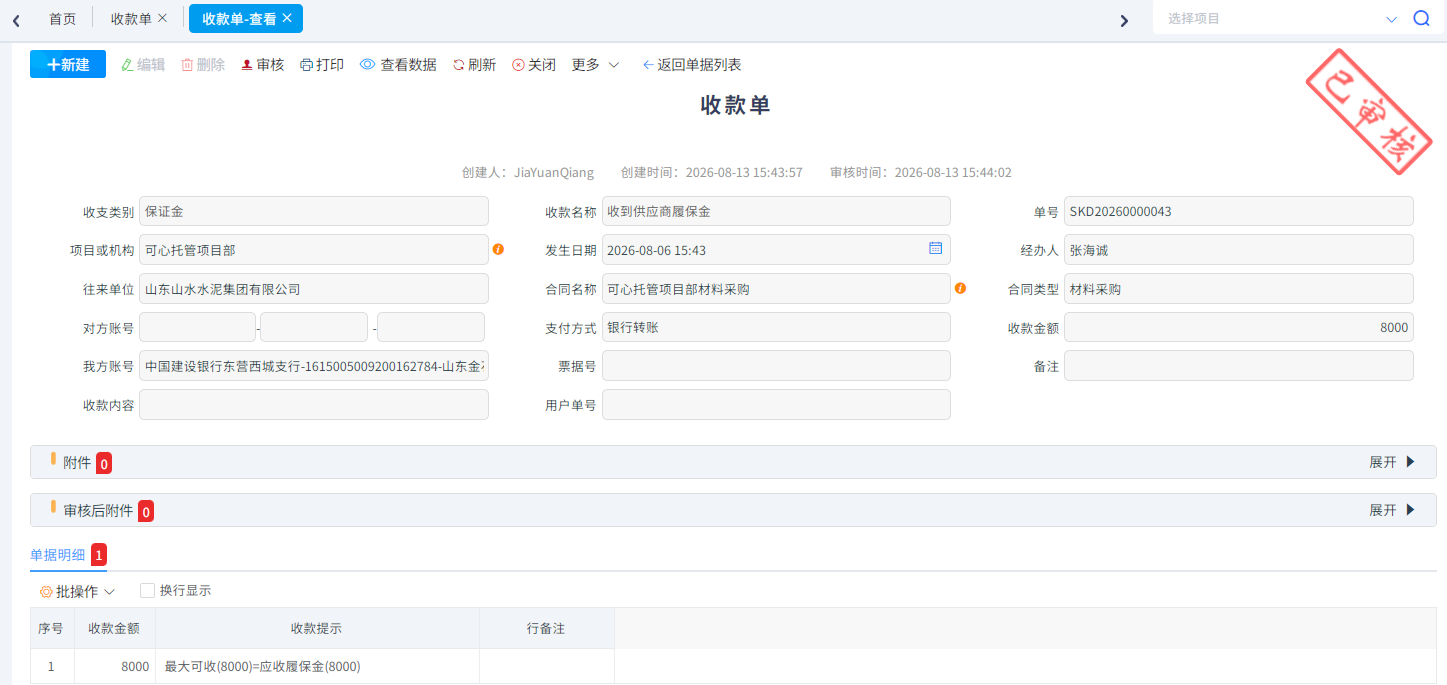Click the info icon beside 合同名称

pos(960,288)
